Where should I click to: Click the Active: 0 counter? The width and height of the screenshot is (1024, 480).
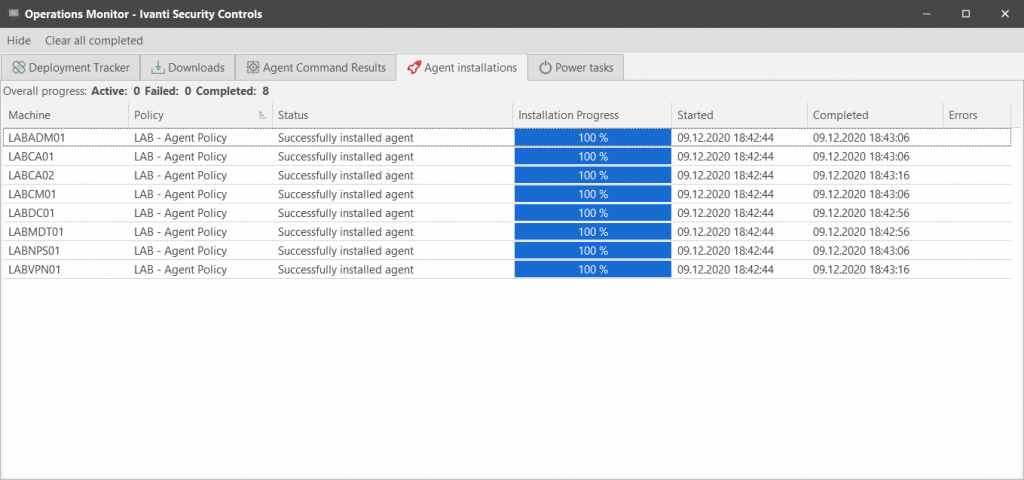coord(116,91)
